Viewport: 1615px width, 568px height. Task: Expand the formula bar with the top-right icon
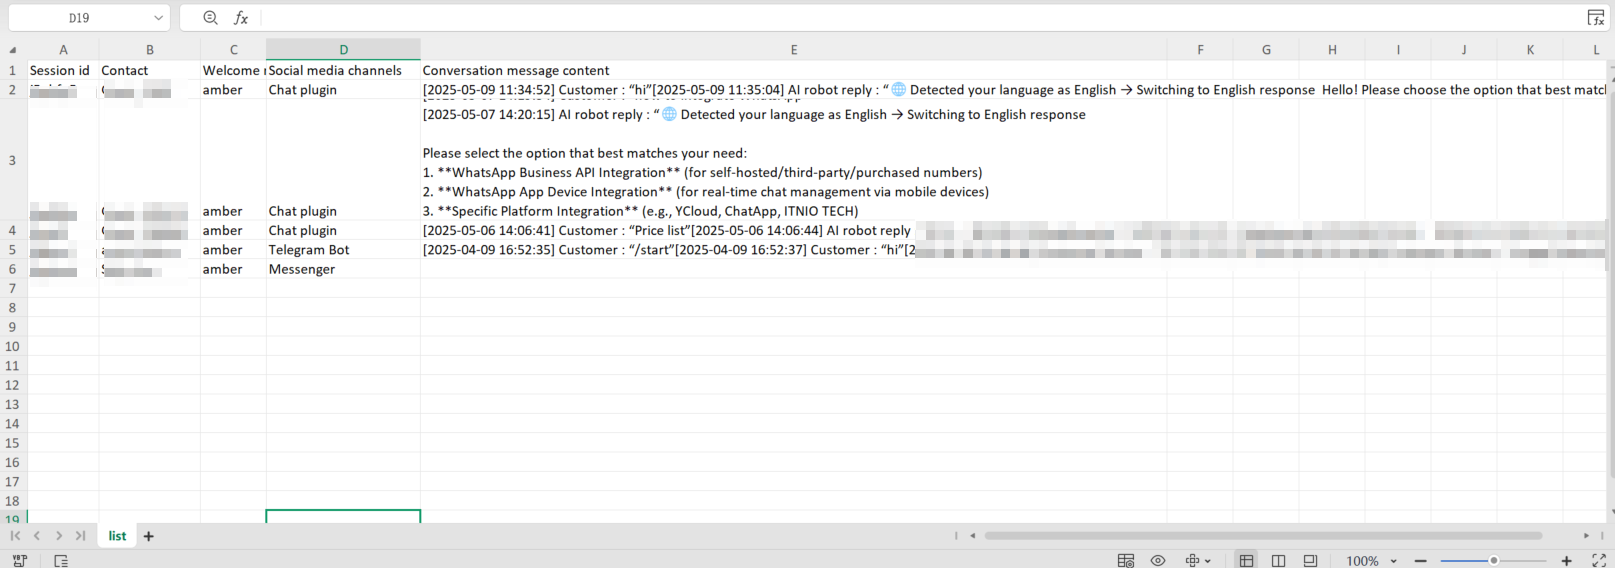1596,18
